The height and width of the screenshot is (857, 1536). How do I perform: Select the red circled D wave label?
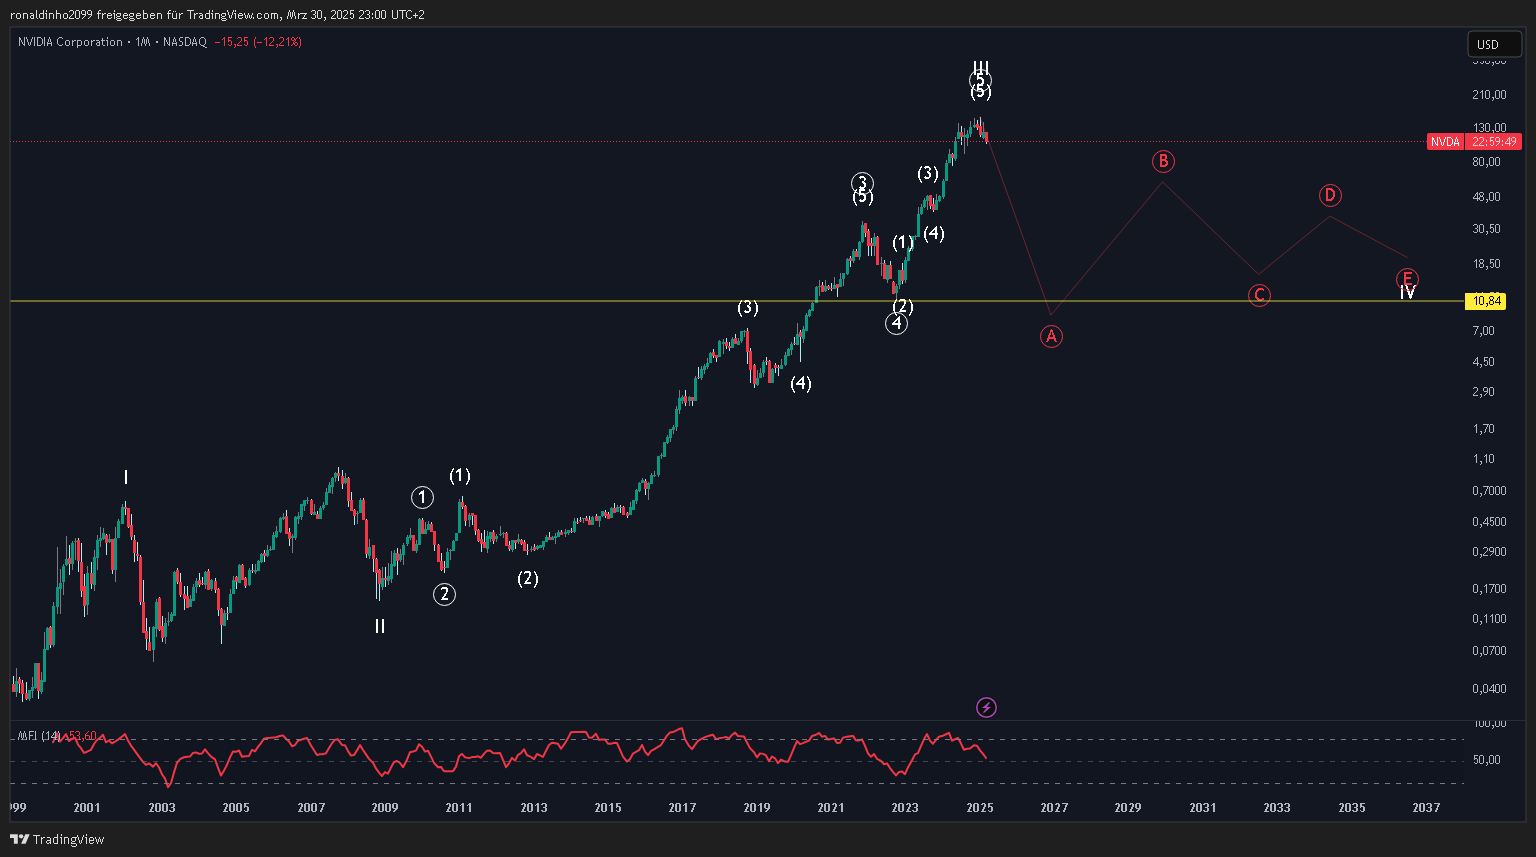pos(1329,195)
